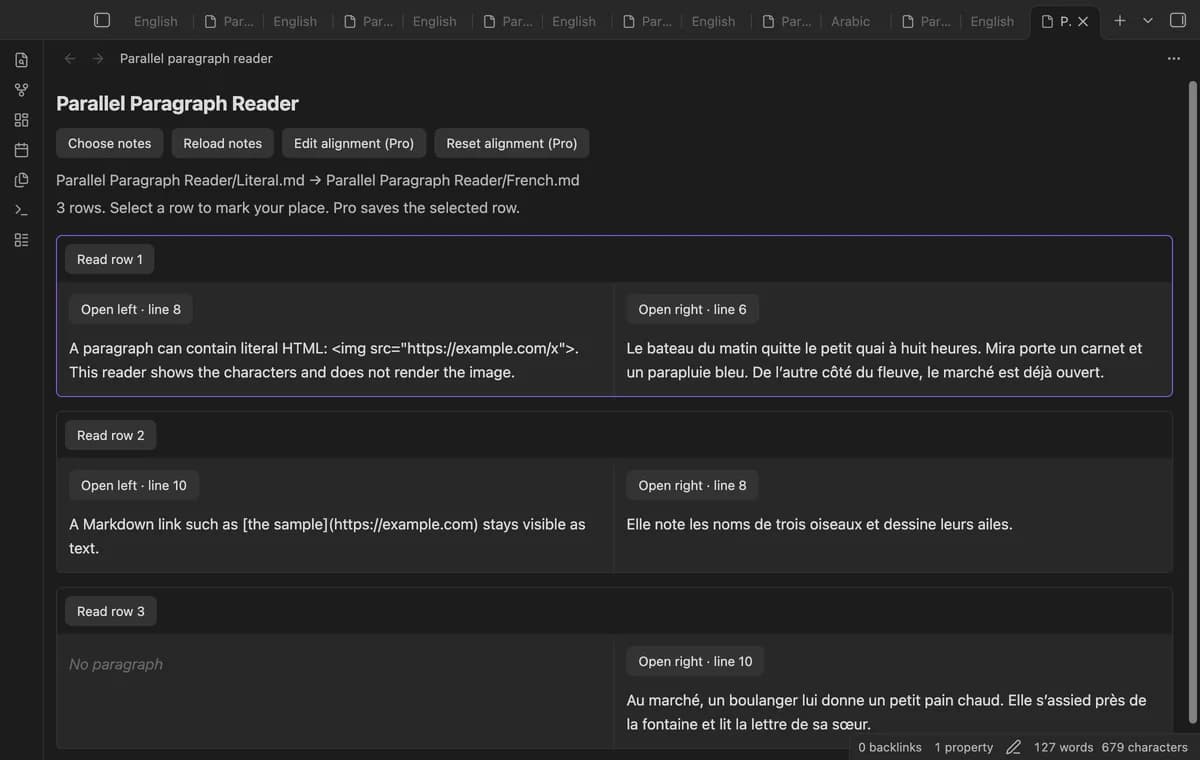
Task: Click the Literal.md → French.md path line
Action: pos(318,180)
